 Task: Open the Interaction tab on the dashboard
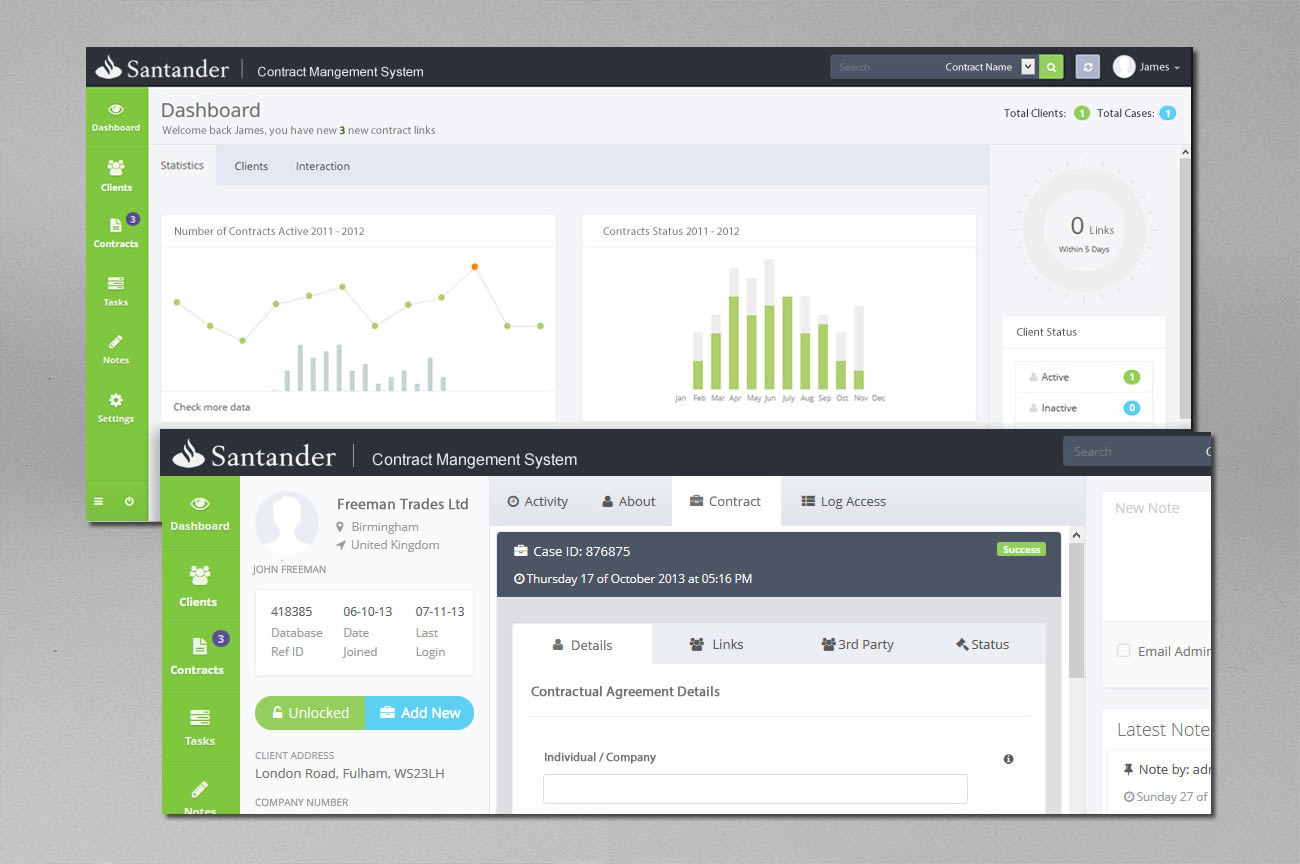[322, 165]
